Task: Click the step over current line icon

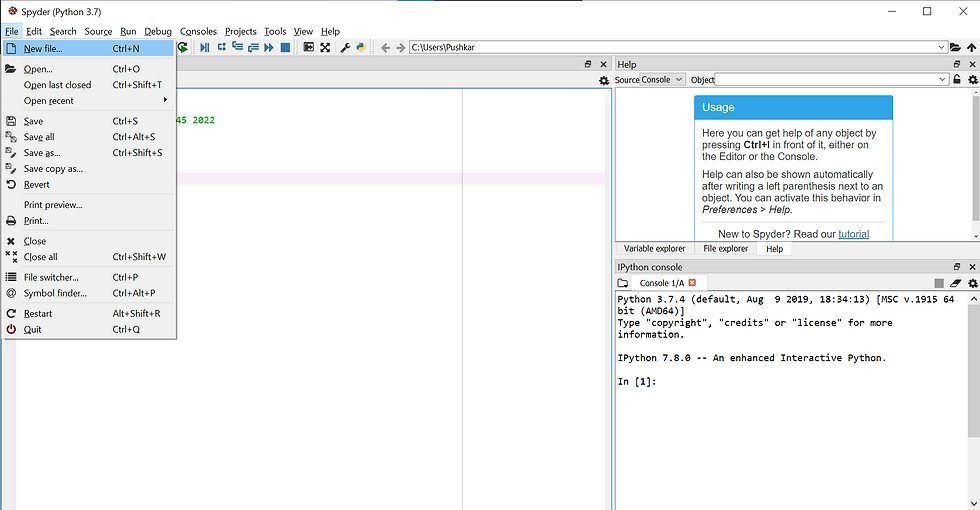Action: click(221, 48)
